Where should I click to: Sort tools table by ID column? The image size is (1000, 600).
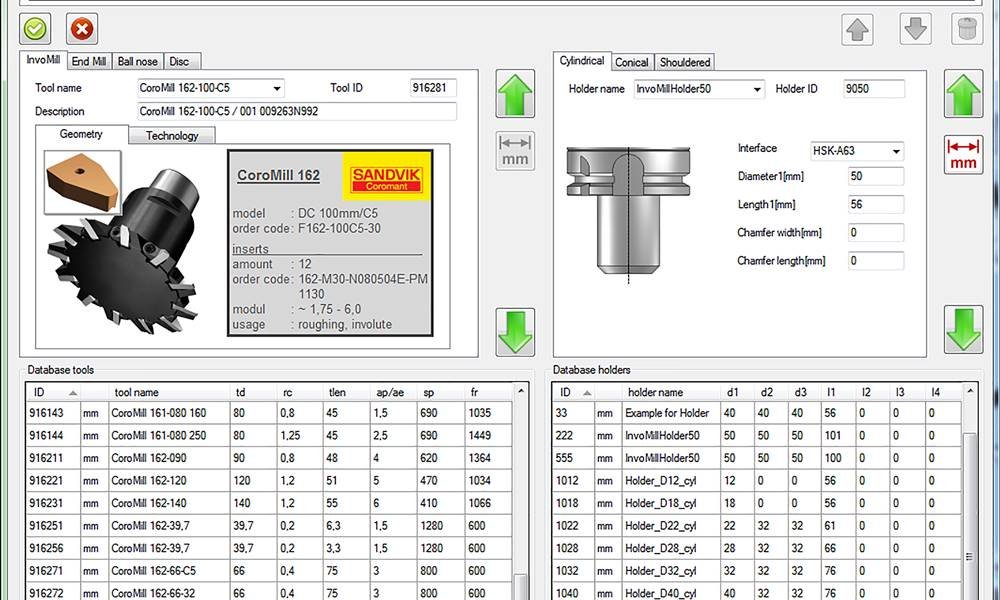pos(54,393)
